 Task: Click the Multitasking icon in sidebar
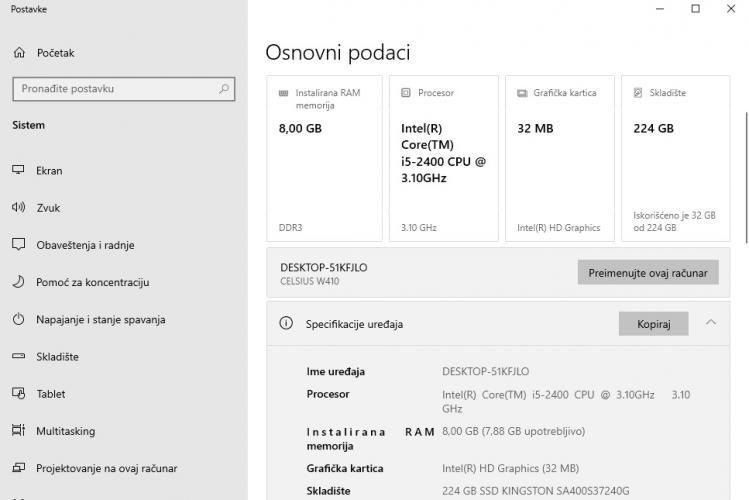click(18, 431)
